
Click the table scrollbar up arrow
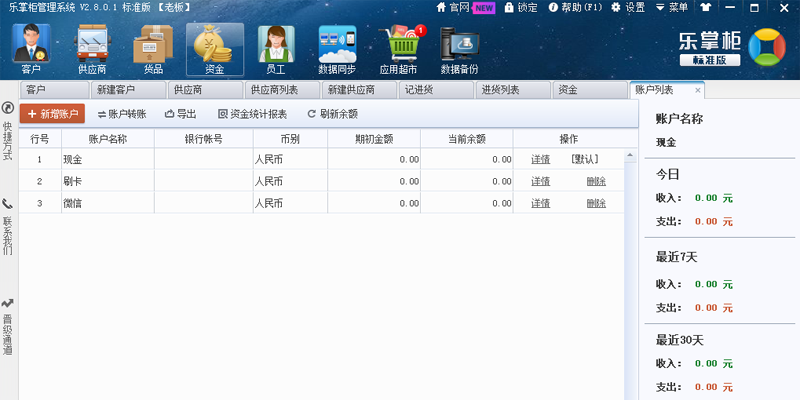point(630,155)
